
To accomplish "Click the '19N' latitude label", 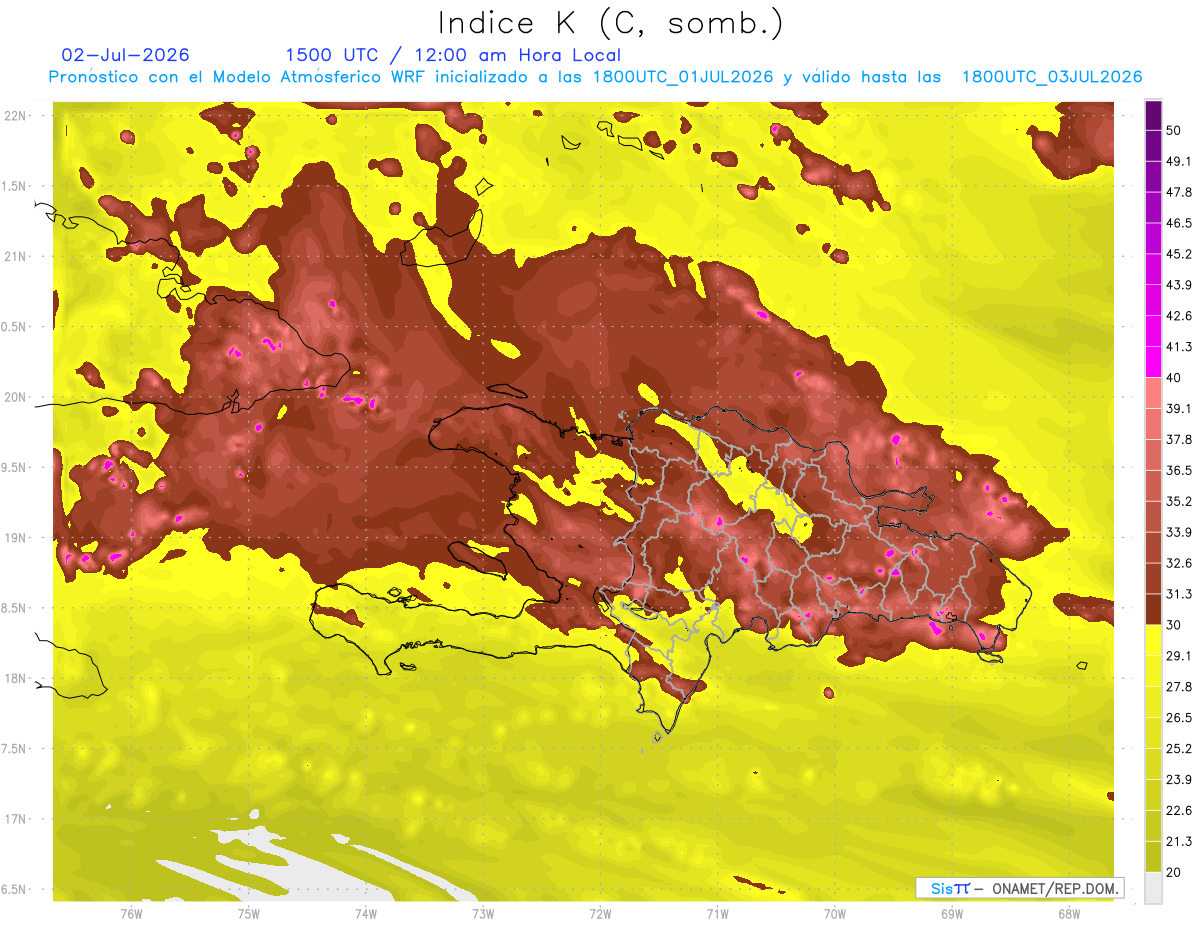I will click(17, 538).
